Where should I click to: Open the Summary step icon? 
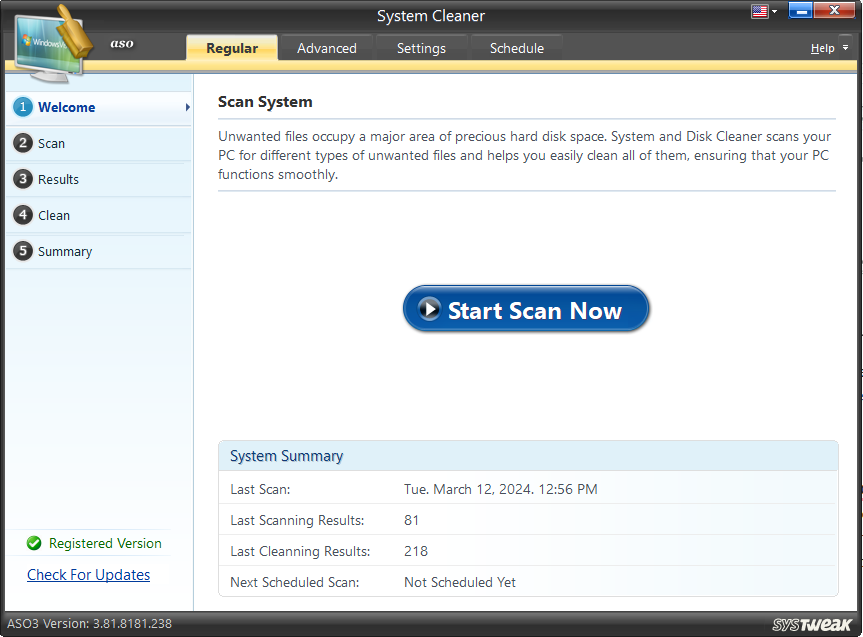[x=22, y=251]
